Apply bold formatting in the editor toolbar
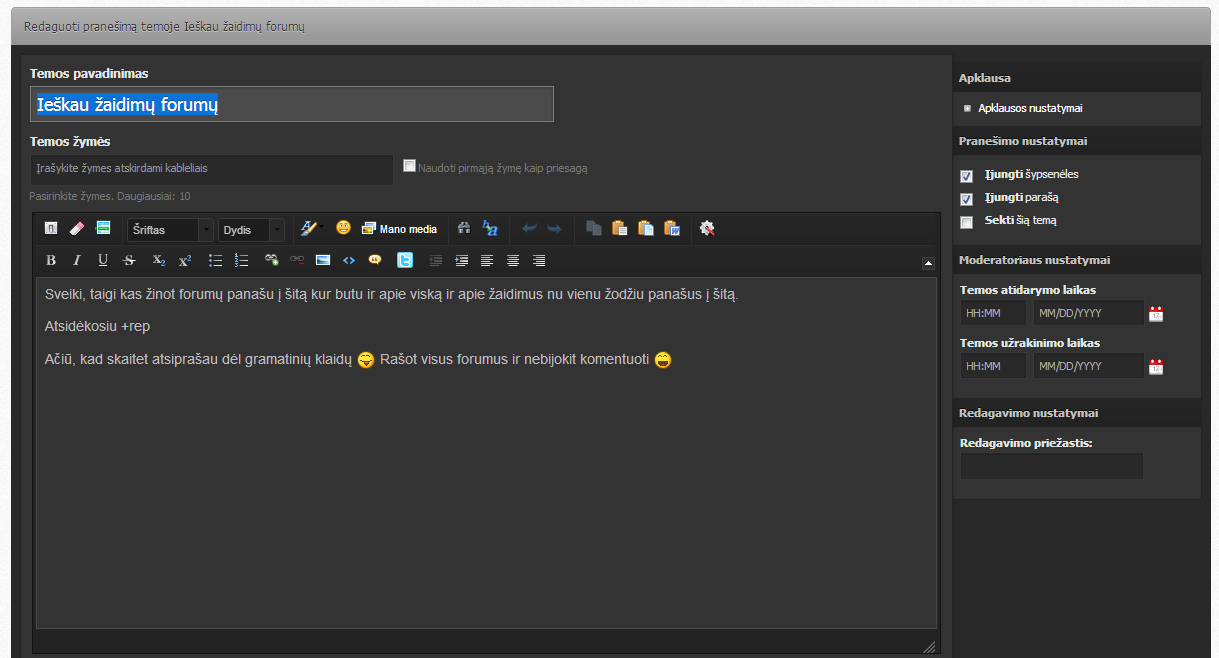Image resolution: width=1219 pixels, height=658 pixels. (51, 260)
